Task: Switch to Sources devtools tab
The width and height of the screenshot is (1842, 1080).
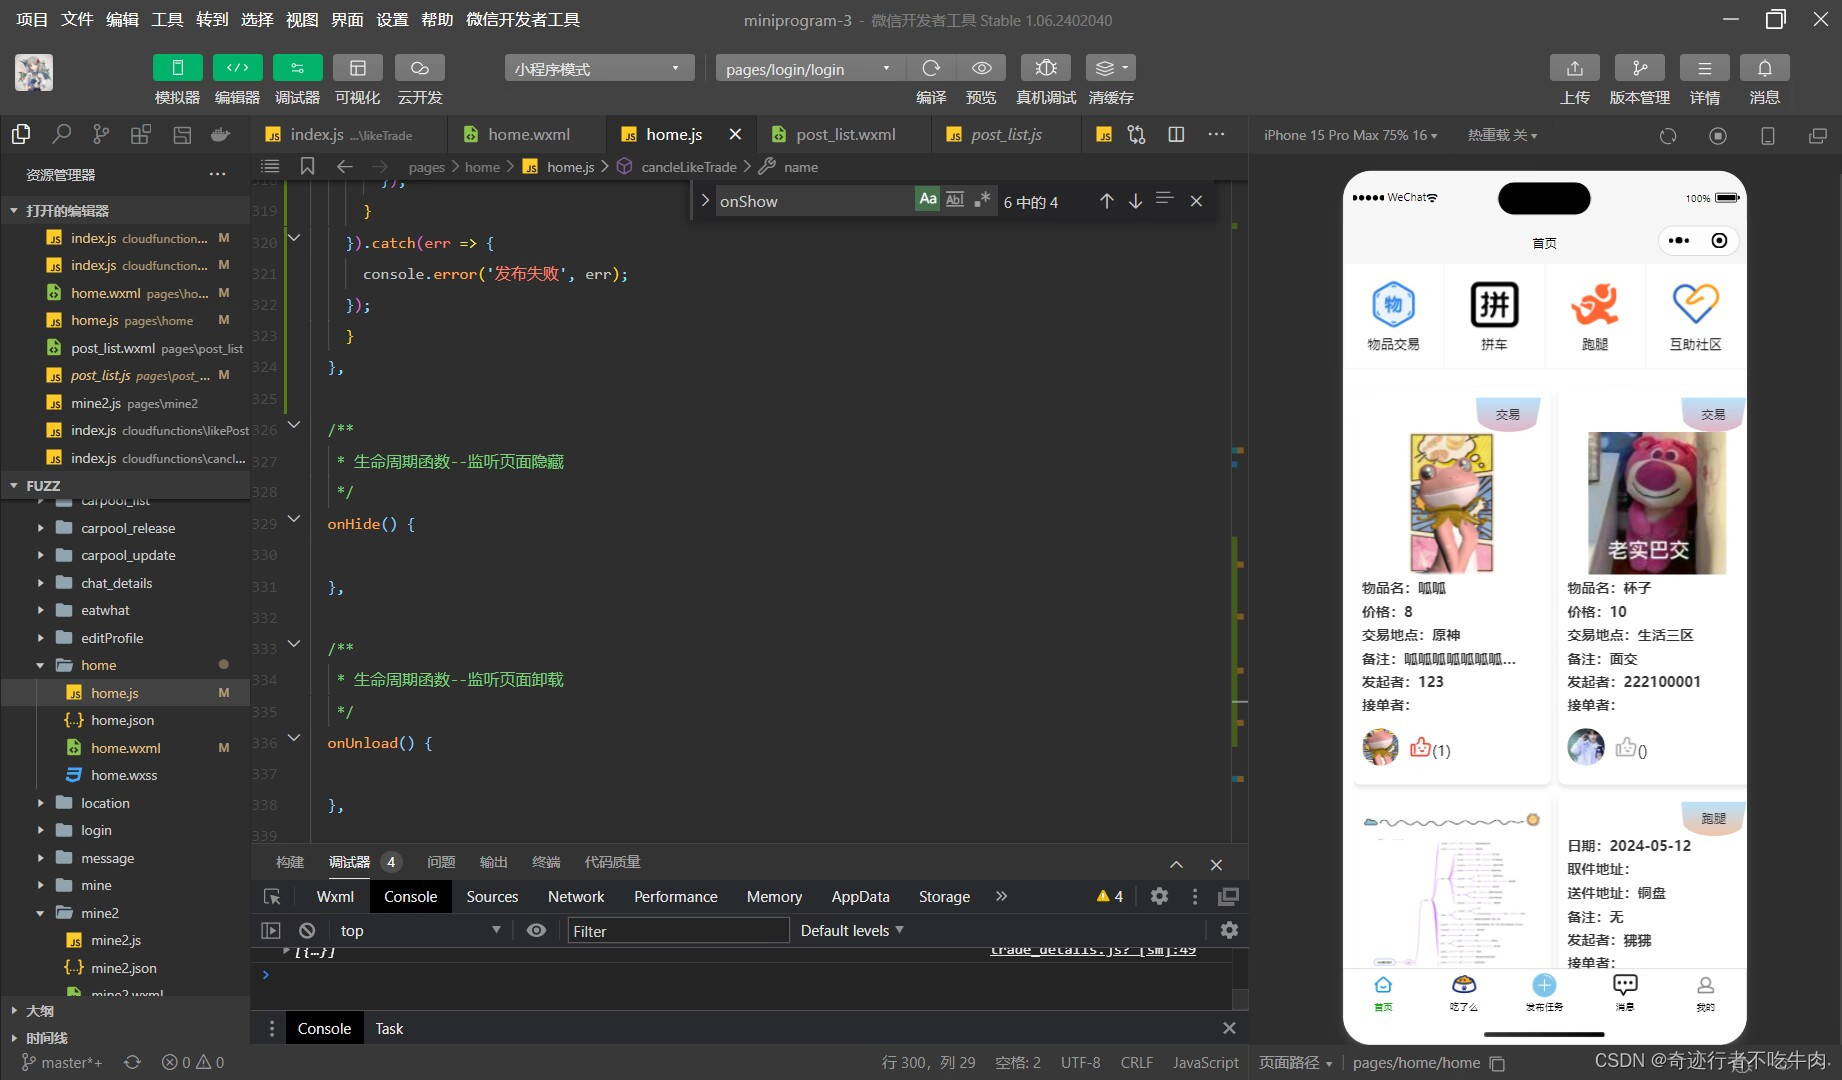Action: click(x=492, y=897)
